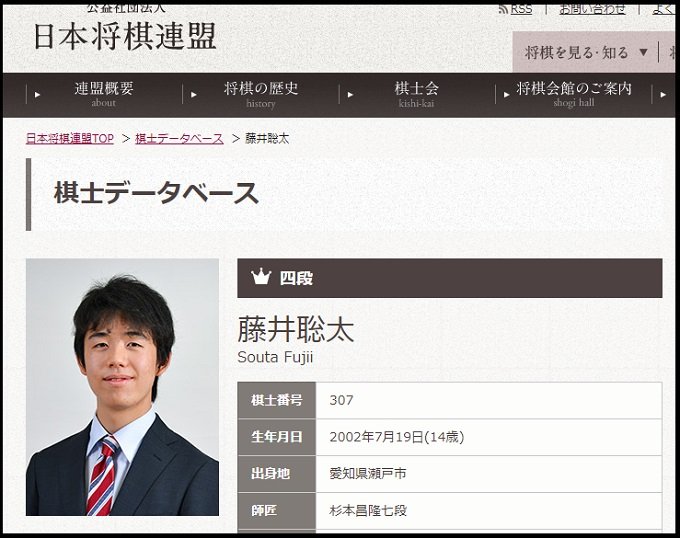This screenshot has width=680, height=538.
Task: Open the お問い合わせ contact link
Action: (592, 9)
